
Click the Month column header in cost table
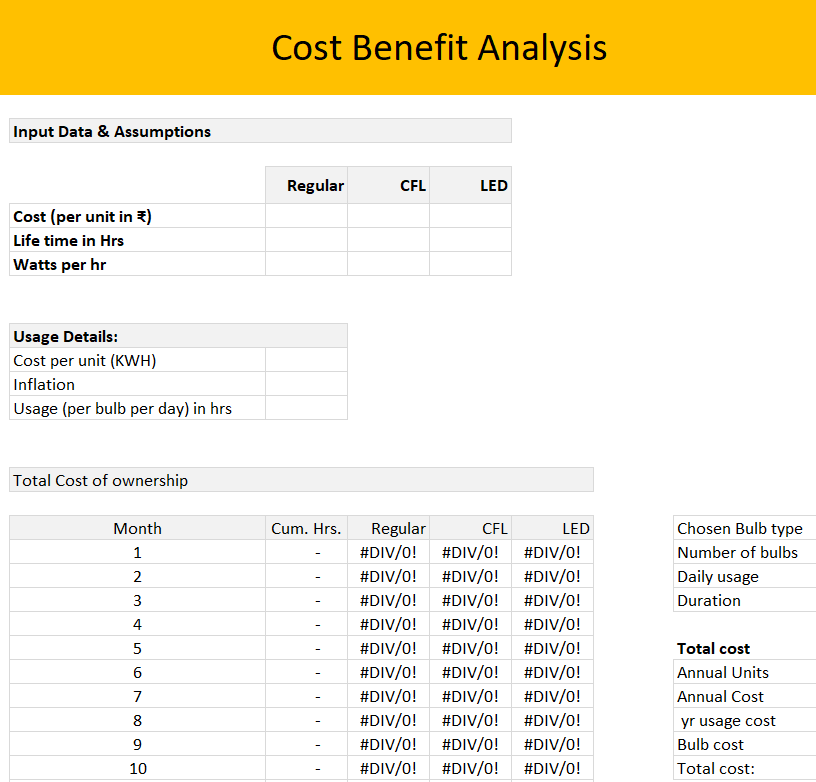137,528
